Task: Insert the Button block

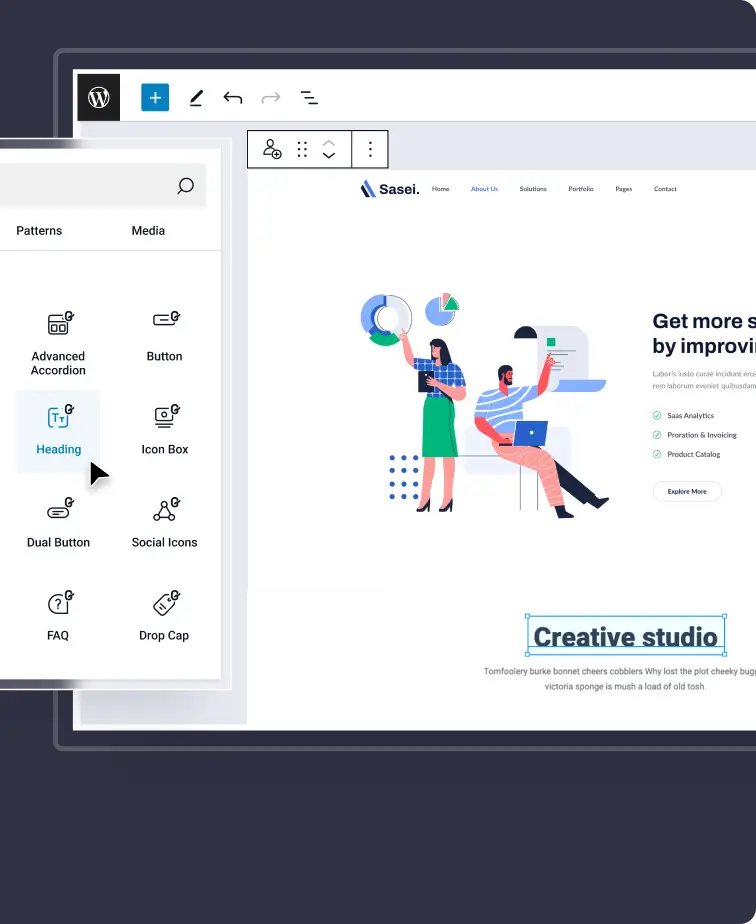Action: pos(165,335)
